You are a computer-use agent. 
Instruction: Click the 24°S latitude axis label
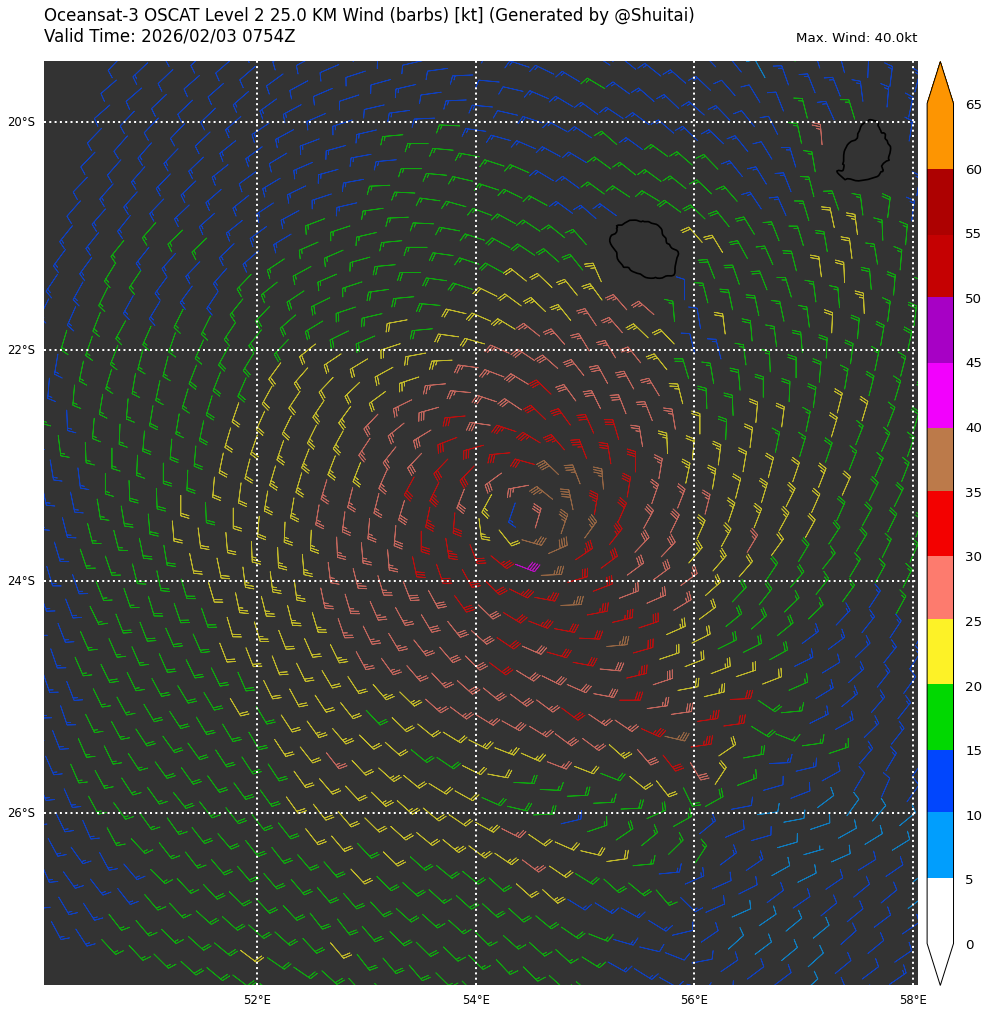tap(21, 581)
